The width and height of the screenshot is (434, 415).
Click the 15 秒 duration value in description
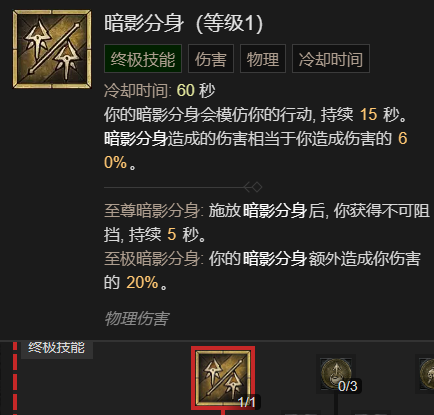click(x=380, y=115)
